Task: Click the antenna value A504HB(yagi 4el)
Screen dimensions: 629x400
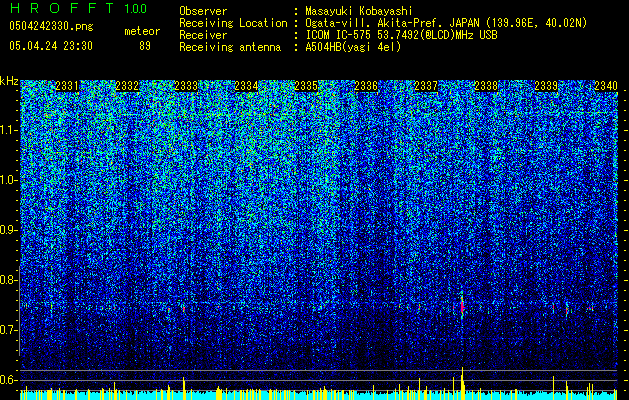Action: tap(353, 47)
